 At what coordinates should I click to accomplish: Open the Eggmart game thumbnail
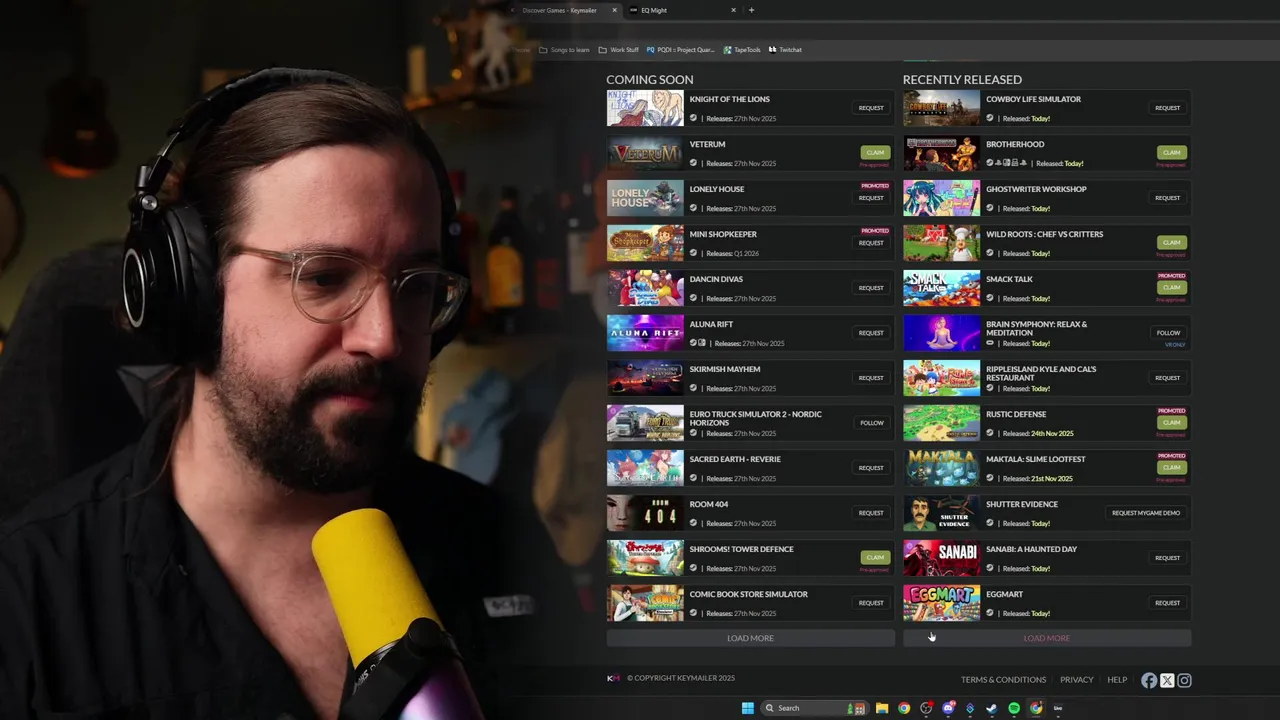[942, 603]
